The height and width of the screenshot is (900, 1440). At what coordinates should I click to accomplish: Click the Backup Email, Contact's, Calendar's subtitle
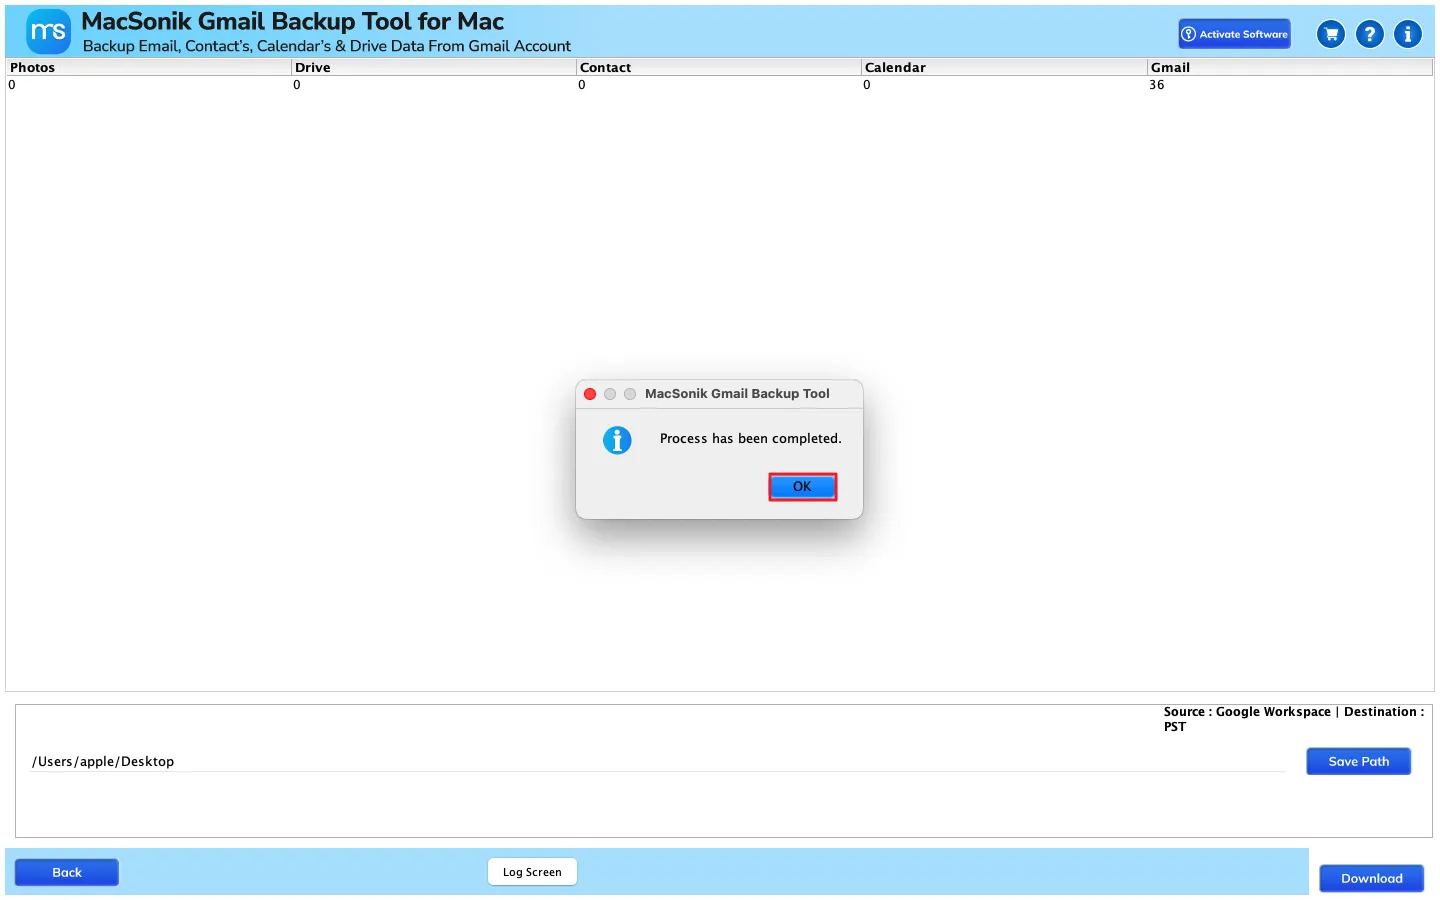(327, 46)
